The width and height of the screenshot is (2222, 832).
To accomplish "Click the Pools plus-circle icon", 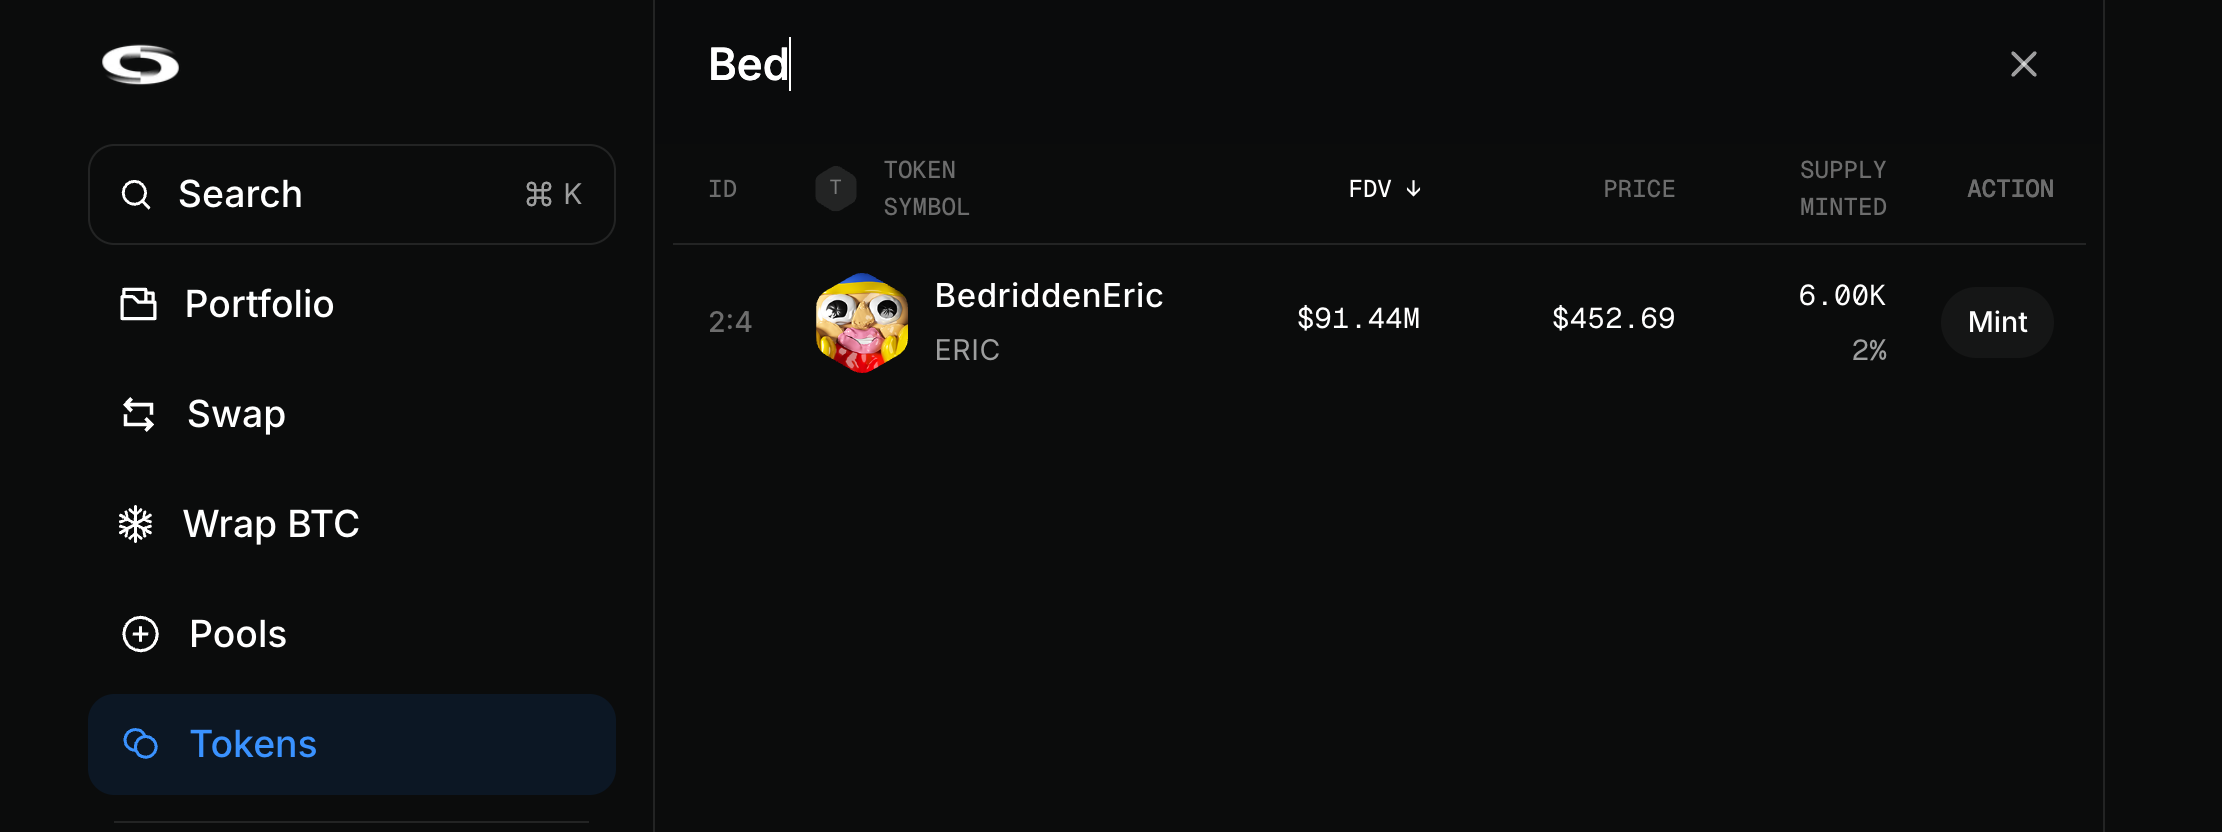I will pyautogui.click(x=140, y=634).
